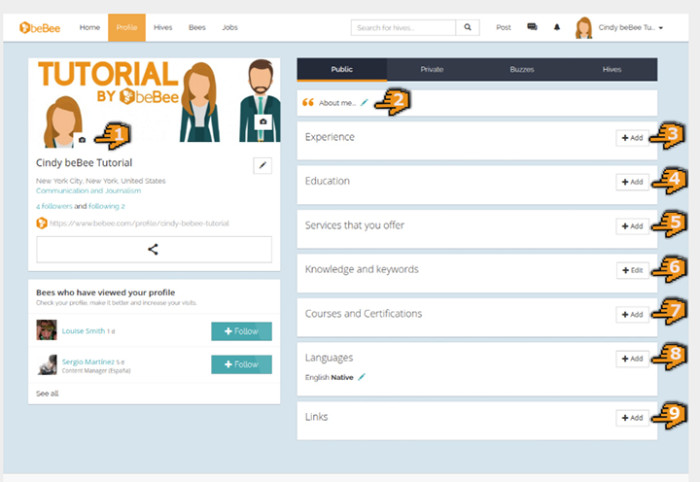
Task: Edit profile with the pencil button
Action: [262, 166]
